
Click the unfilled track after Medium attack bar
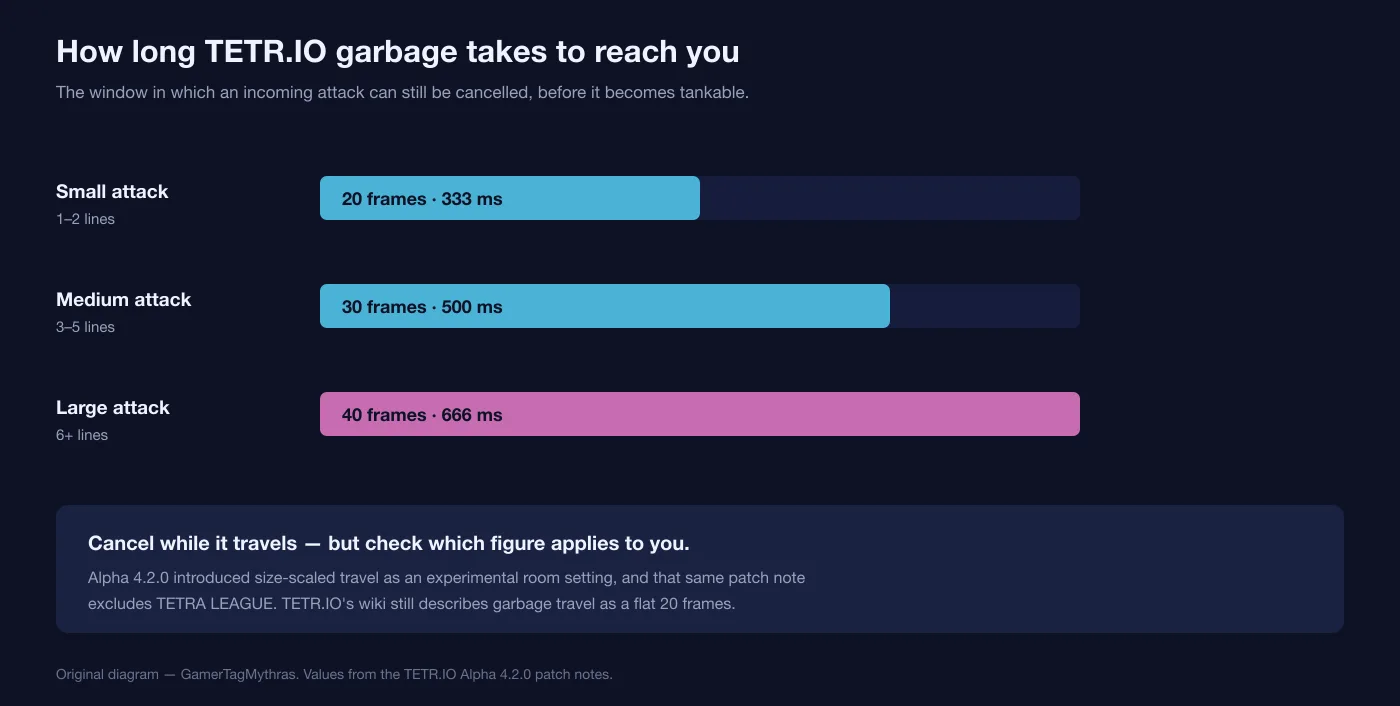[x=985, y=306]
